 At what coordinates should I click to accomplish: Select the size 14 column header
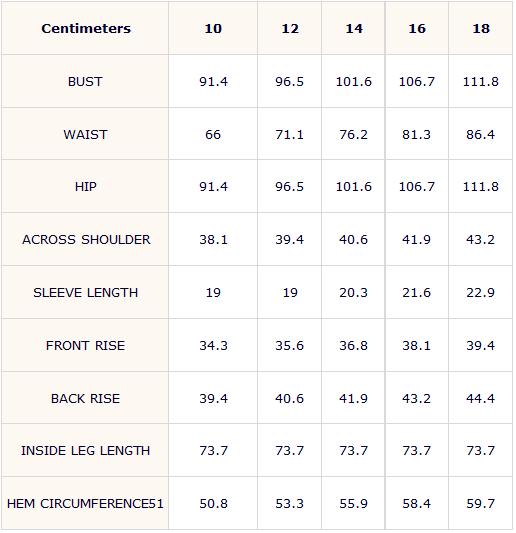(x=354, y=28)
